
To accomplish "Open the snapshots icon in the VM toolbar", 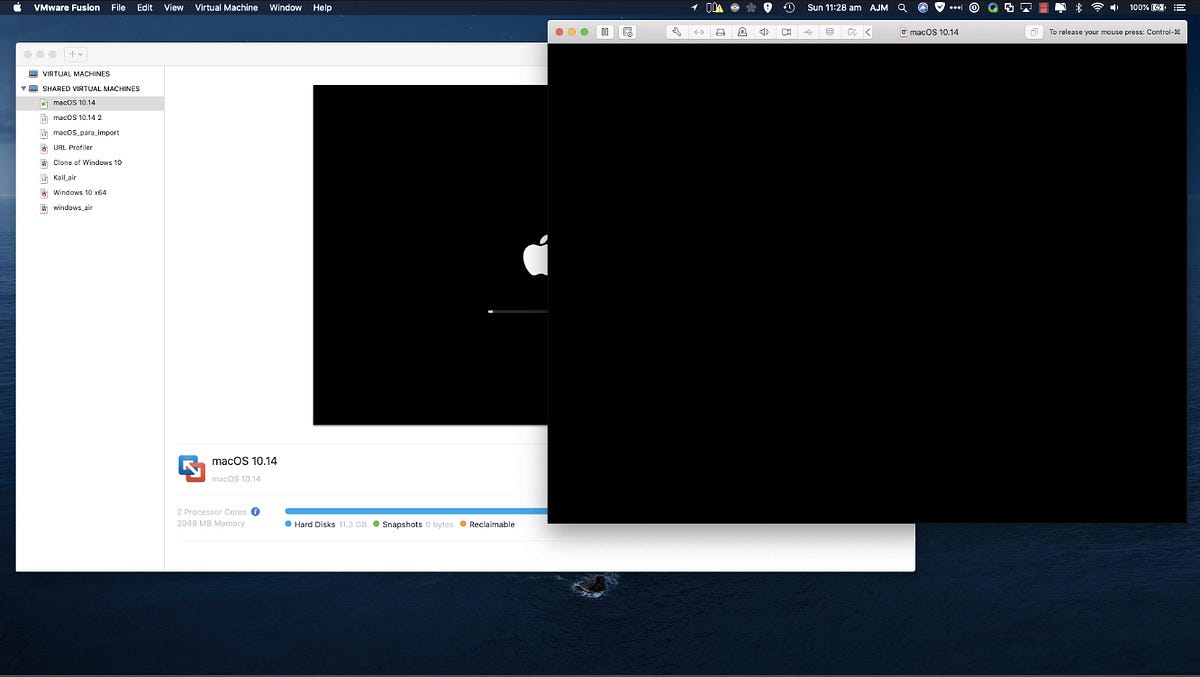I will 627,32.
